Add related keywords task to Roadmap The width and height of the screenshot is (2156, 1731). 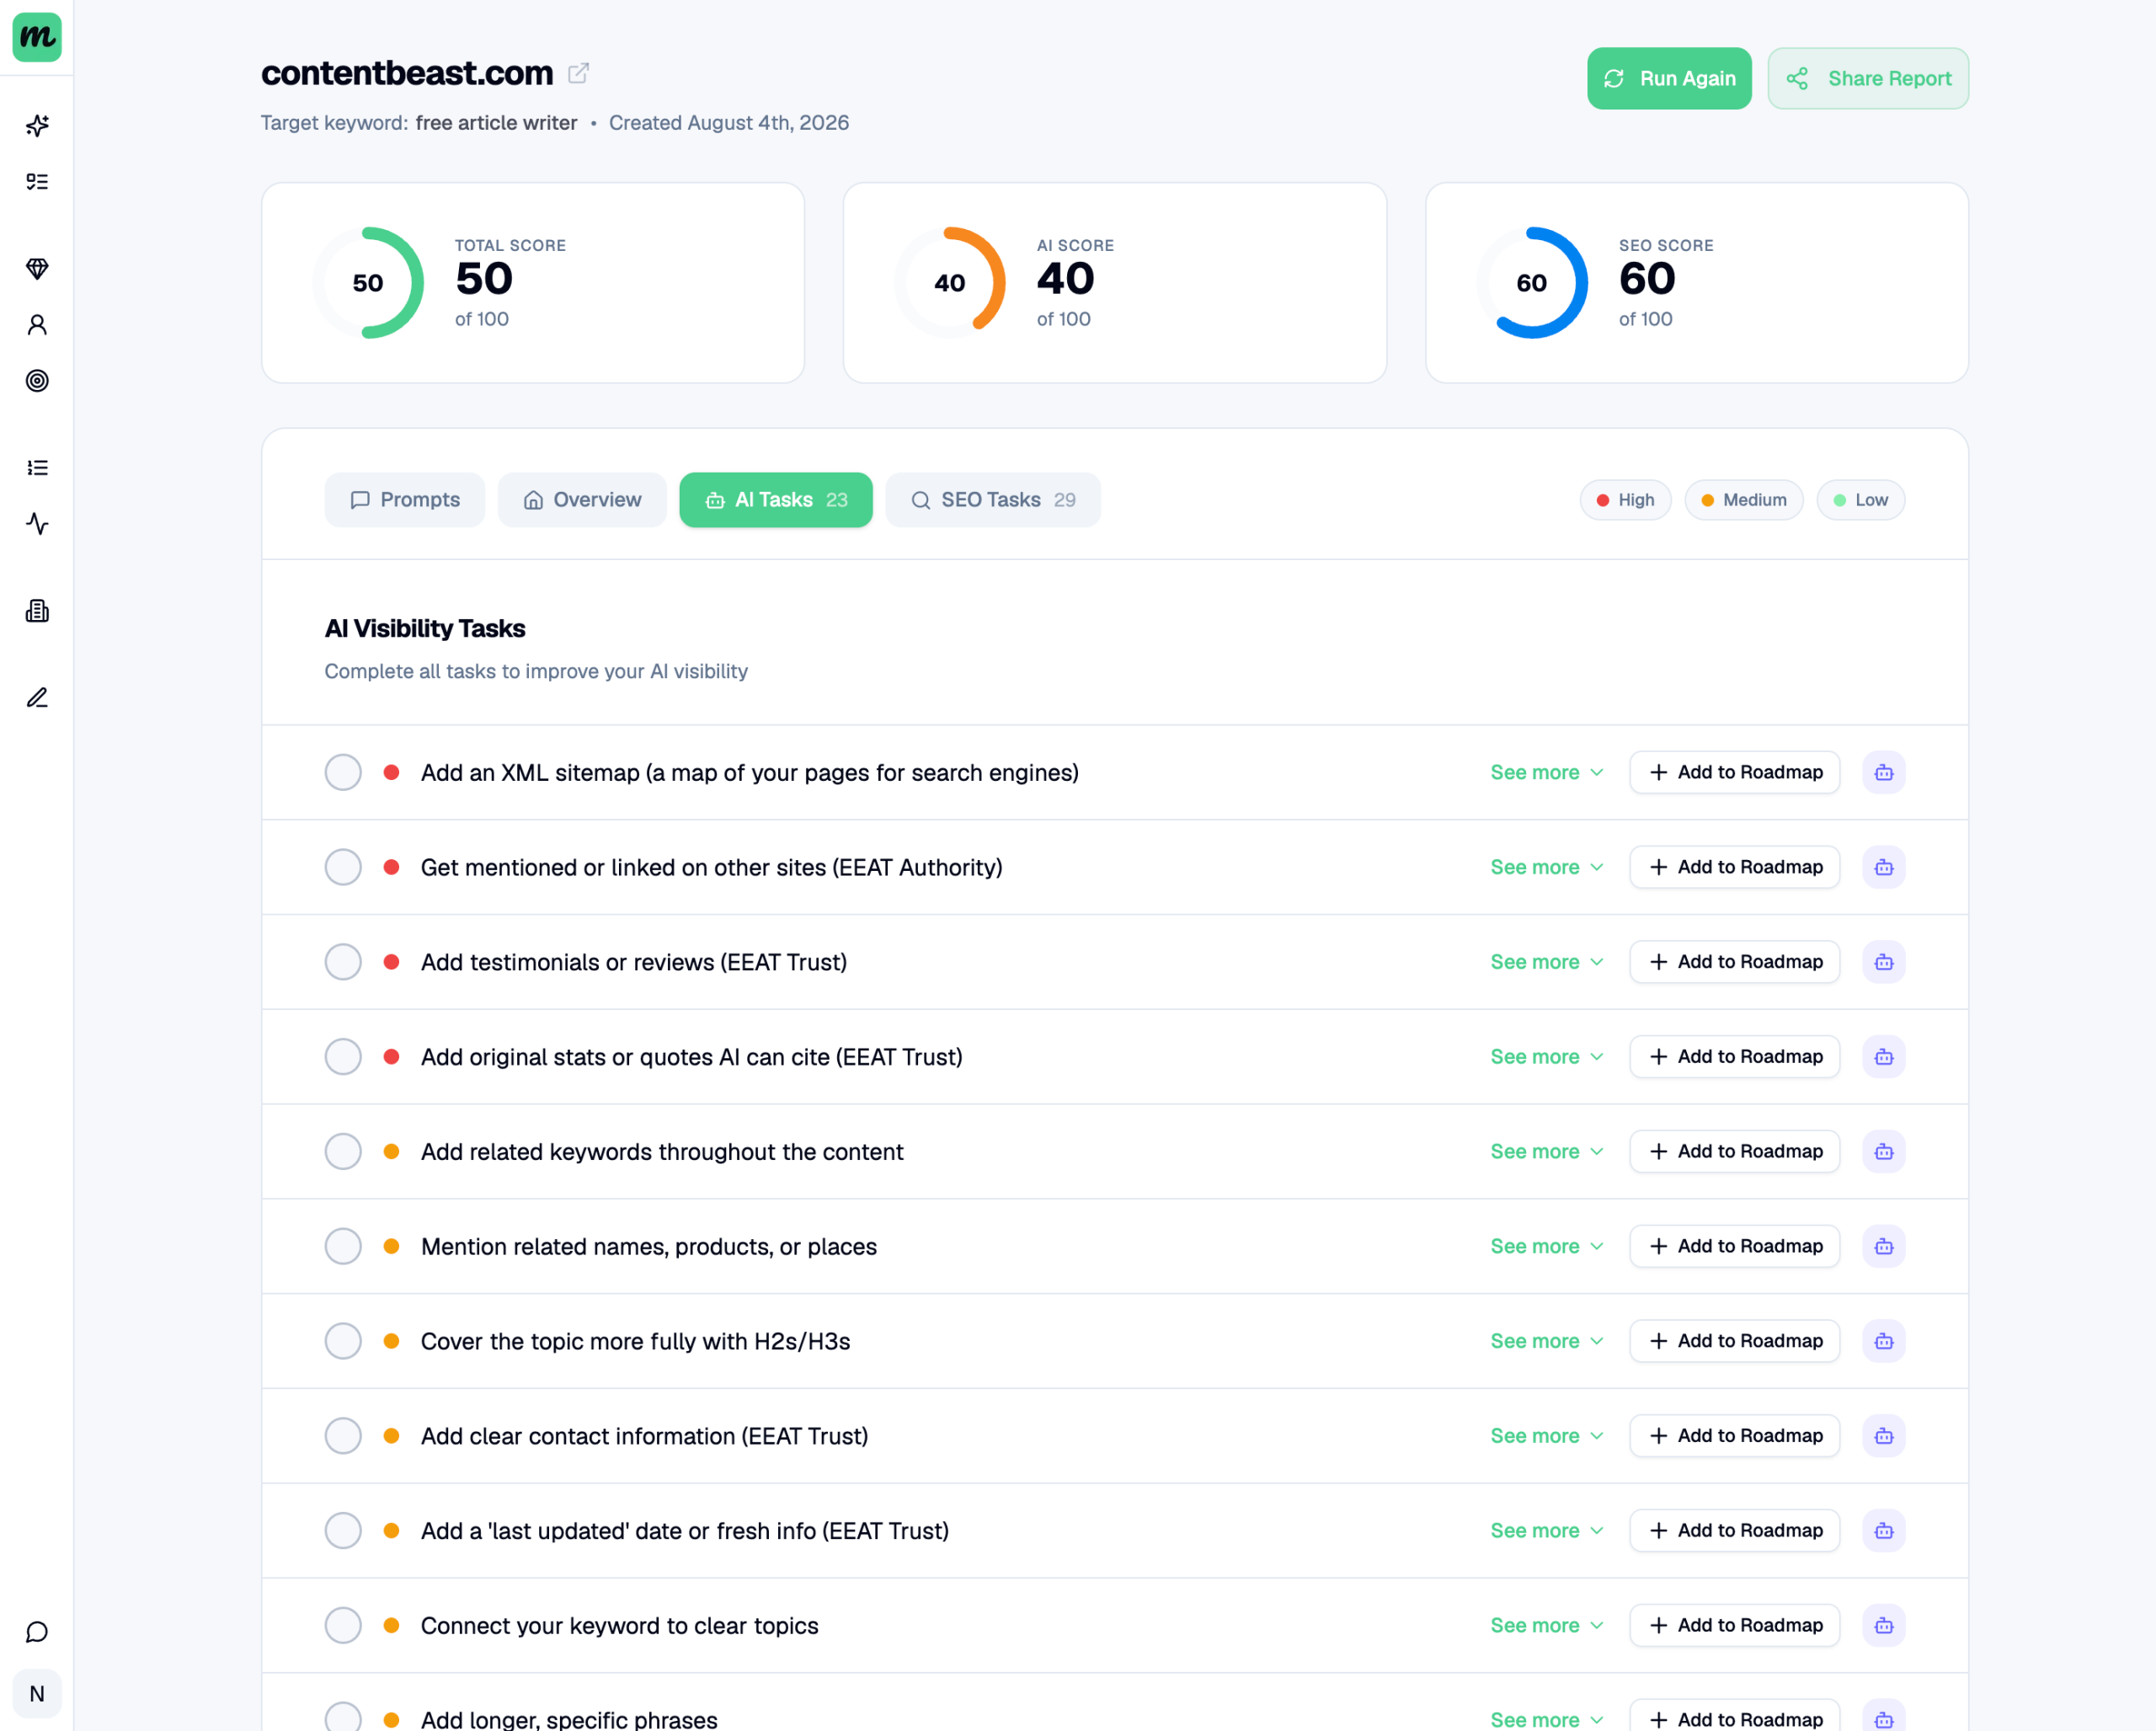point(1735,1152)
